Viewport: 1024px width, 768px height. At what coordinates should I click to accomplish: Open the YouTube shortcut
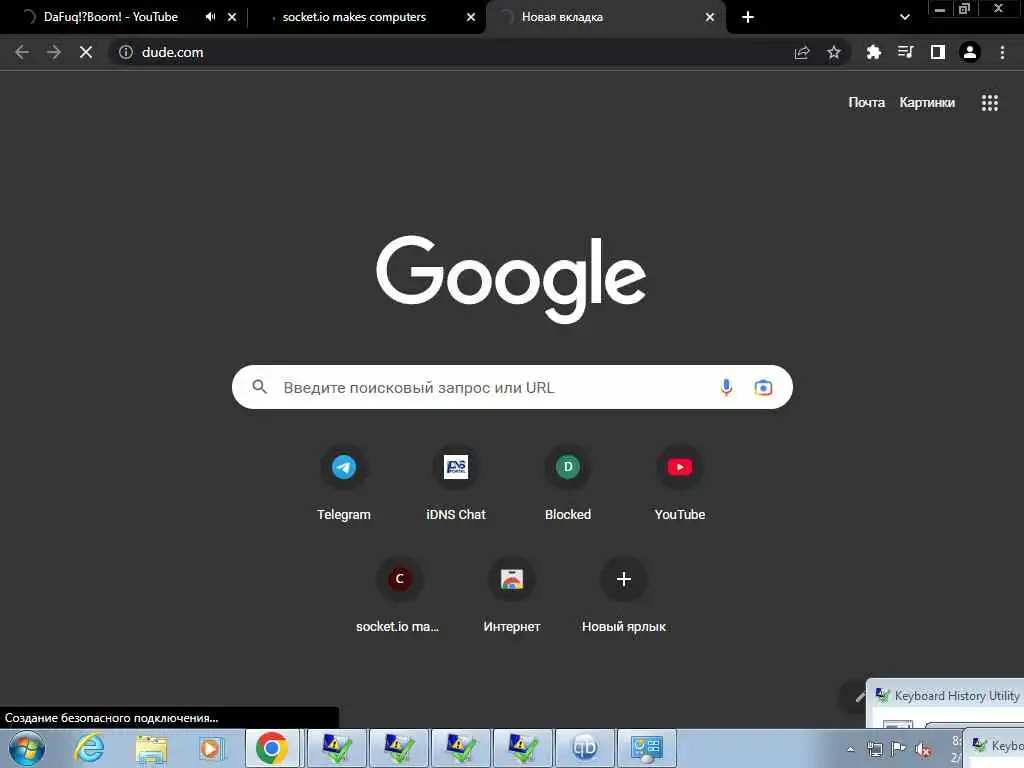pyautogui.click(x=680, y=484)
